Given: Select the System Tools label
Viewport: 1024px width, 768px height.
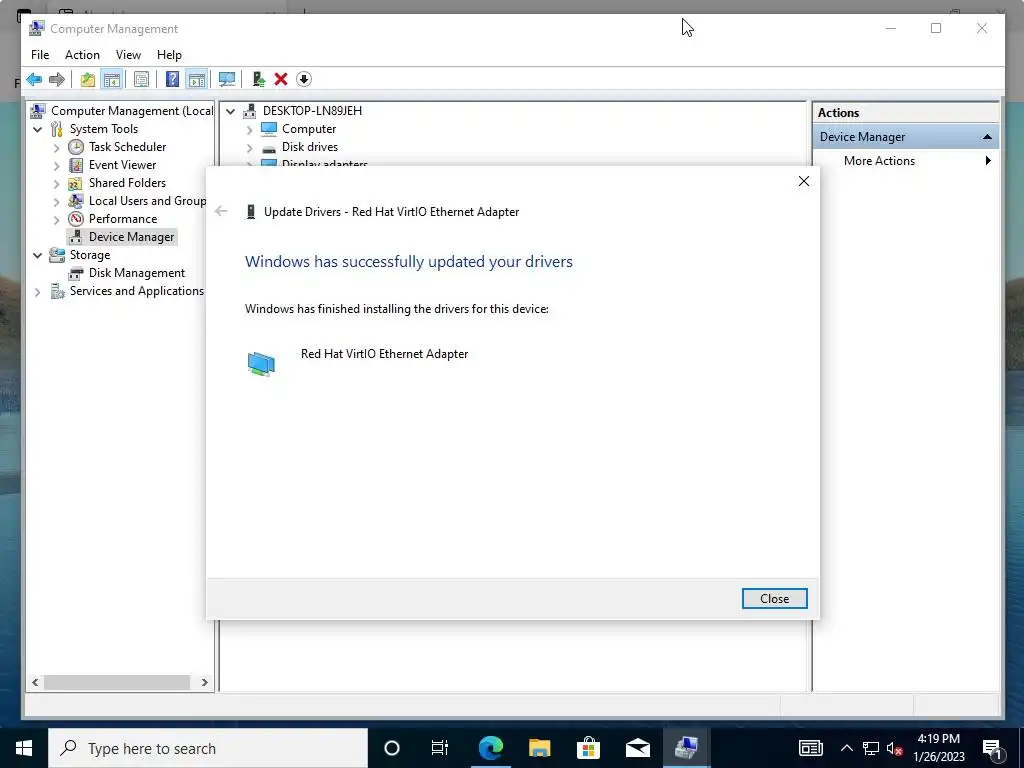Looking at the screenshot, I should coord(104,129).
